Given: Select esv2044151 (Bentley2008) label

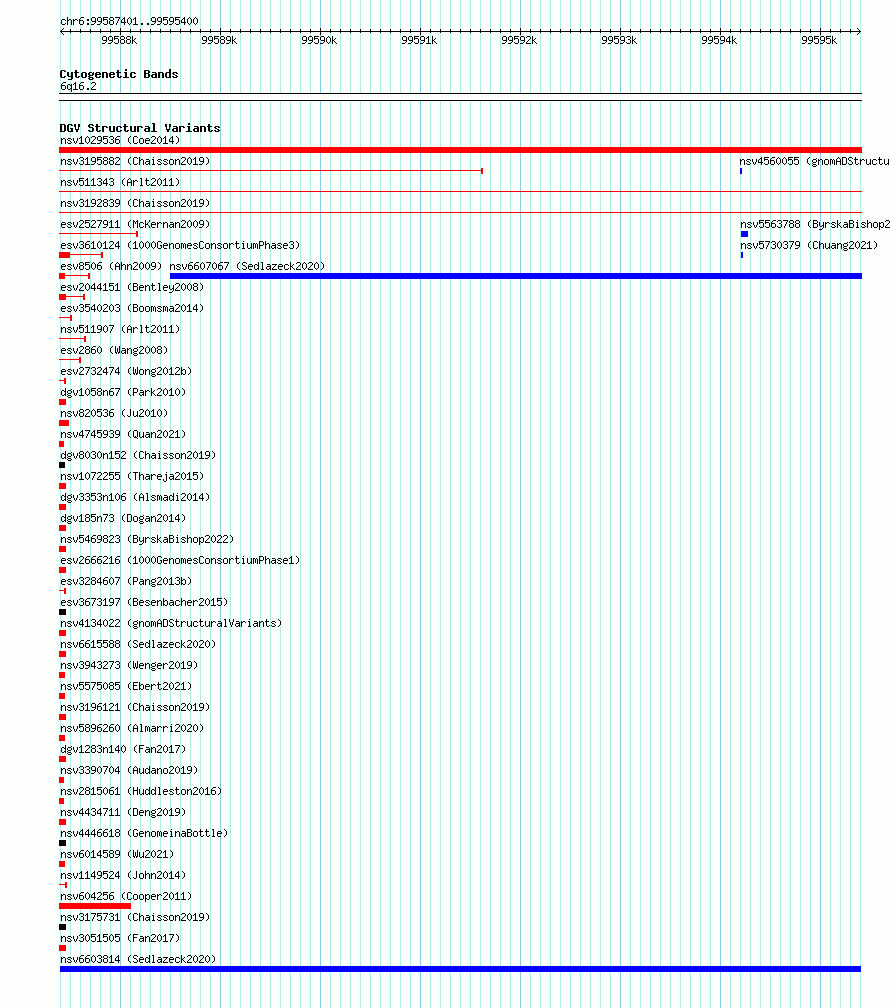Looking at the screenshot, I should click(x=132, y=287).
